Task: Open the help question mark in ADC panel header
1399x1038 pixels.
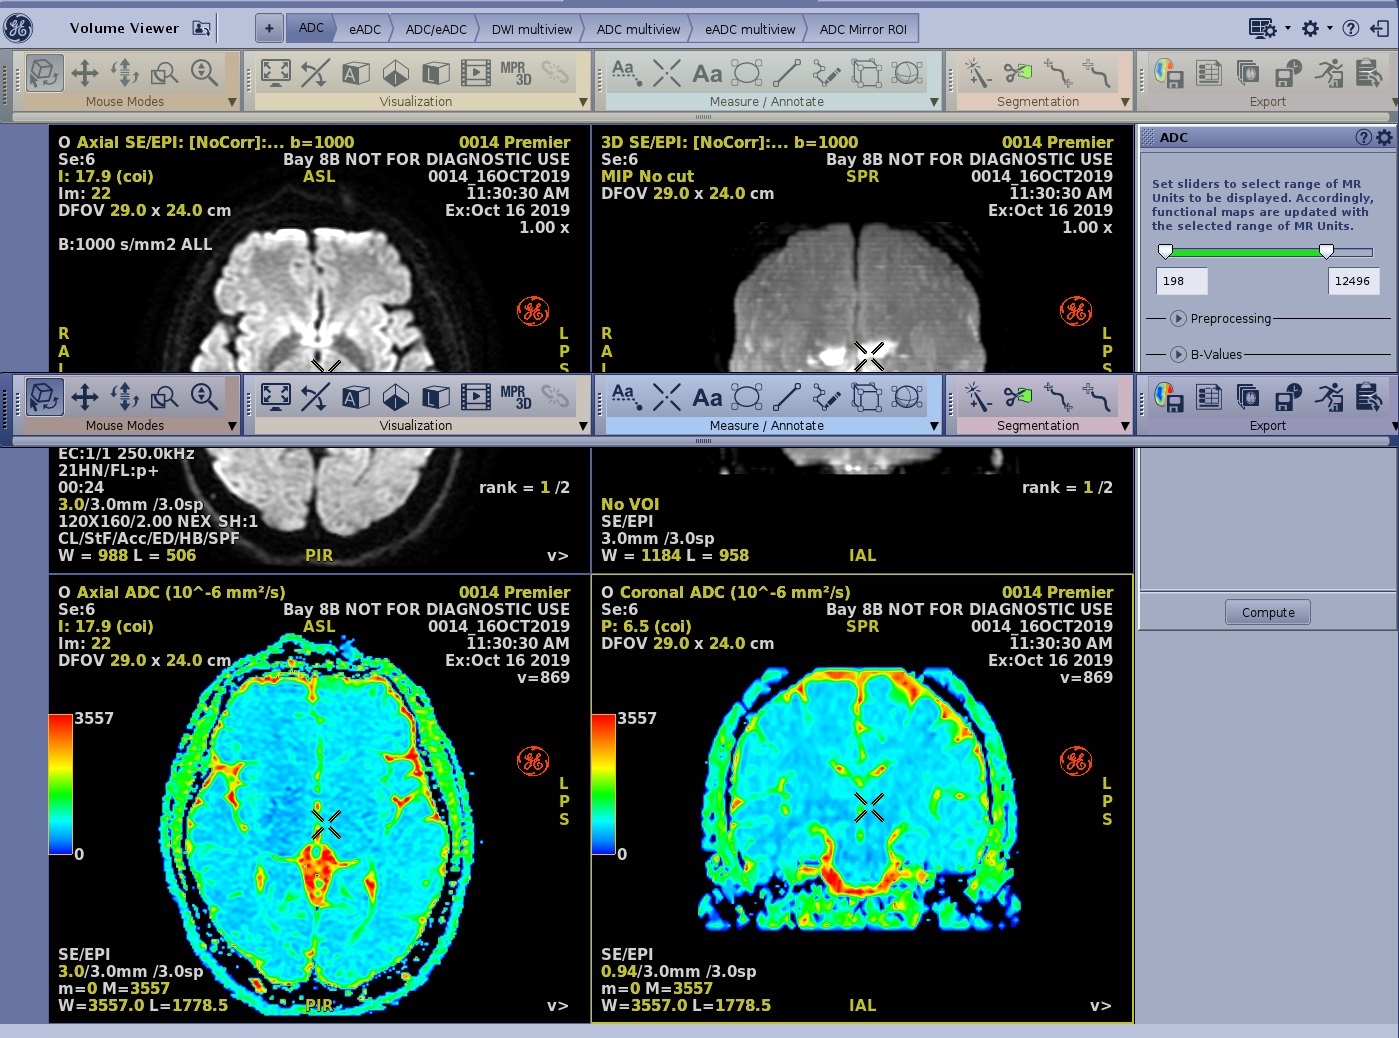Action: 1362,138
